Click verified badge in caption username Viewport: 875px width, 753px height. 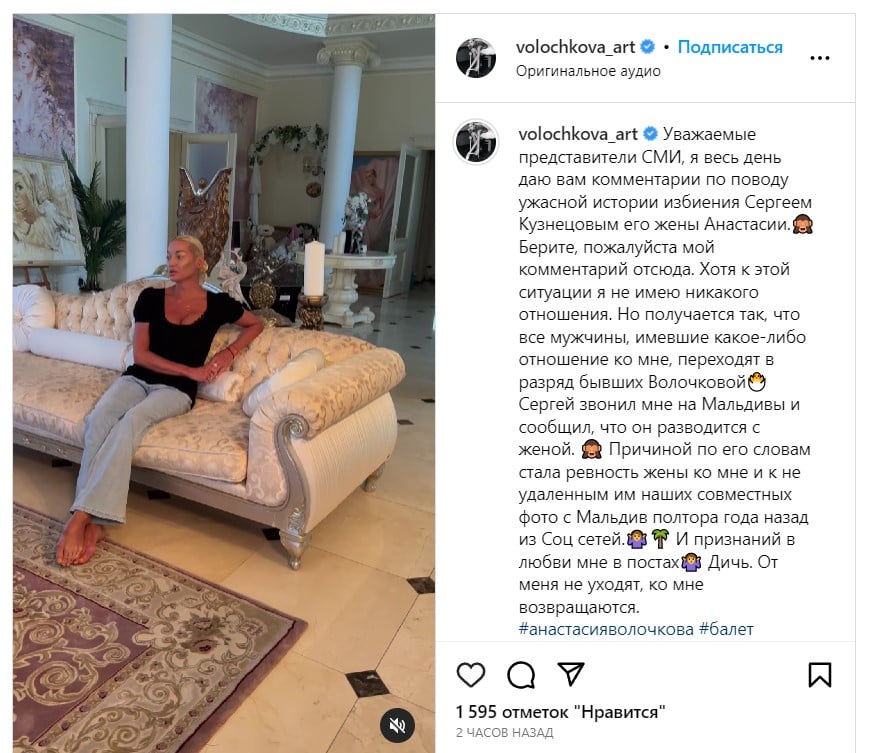point(650,134)
